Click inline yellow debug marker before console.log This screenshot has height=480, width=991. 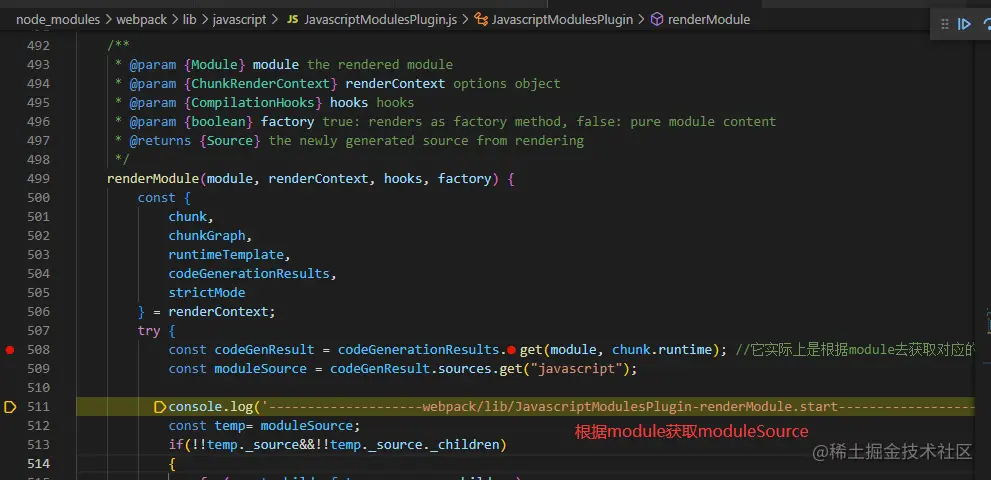click(x=160, y=407)
